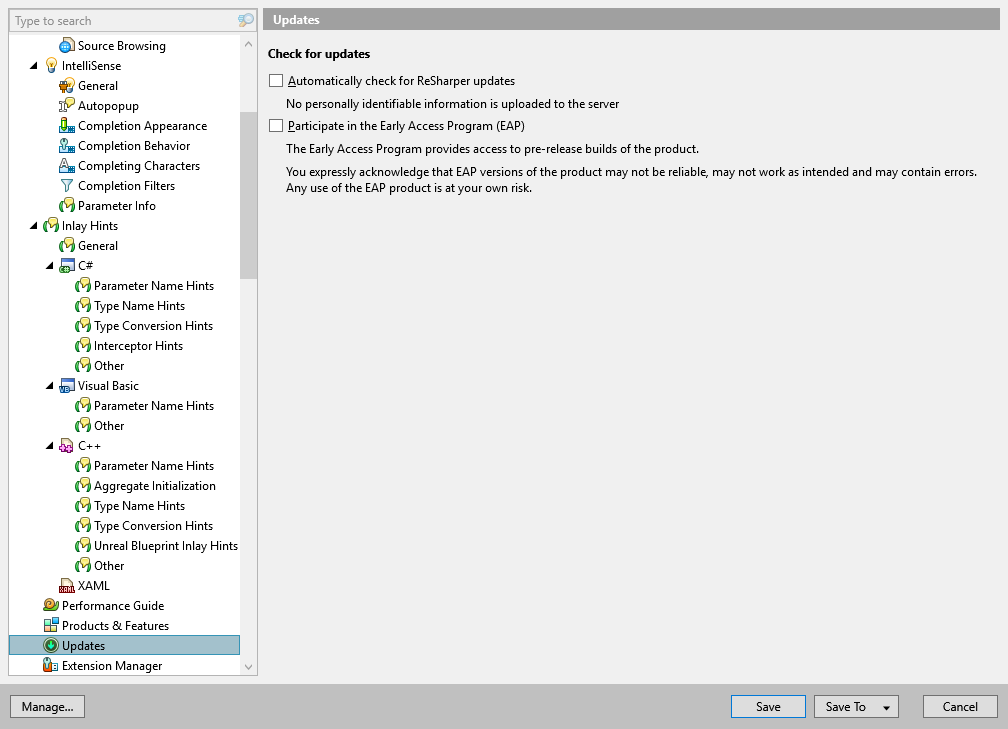Viewport: 1008px width, 729px height.
Task: Click the XAML file icon
Action: click(x=66, y=586)
